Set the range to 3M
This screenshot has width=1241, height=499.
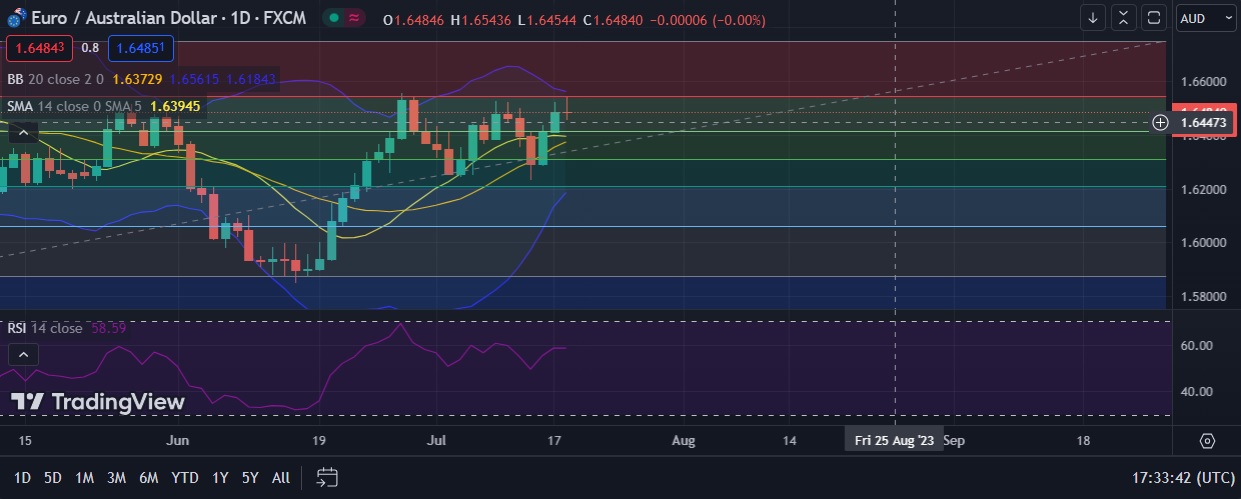116,478
